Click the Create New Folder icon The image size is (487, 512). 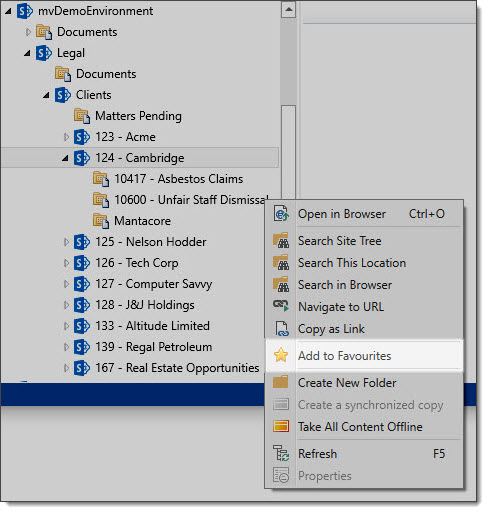pos(280,382)
